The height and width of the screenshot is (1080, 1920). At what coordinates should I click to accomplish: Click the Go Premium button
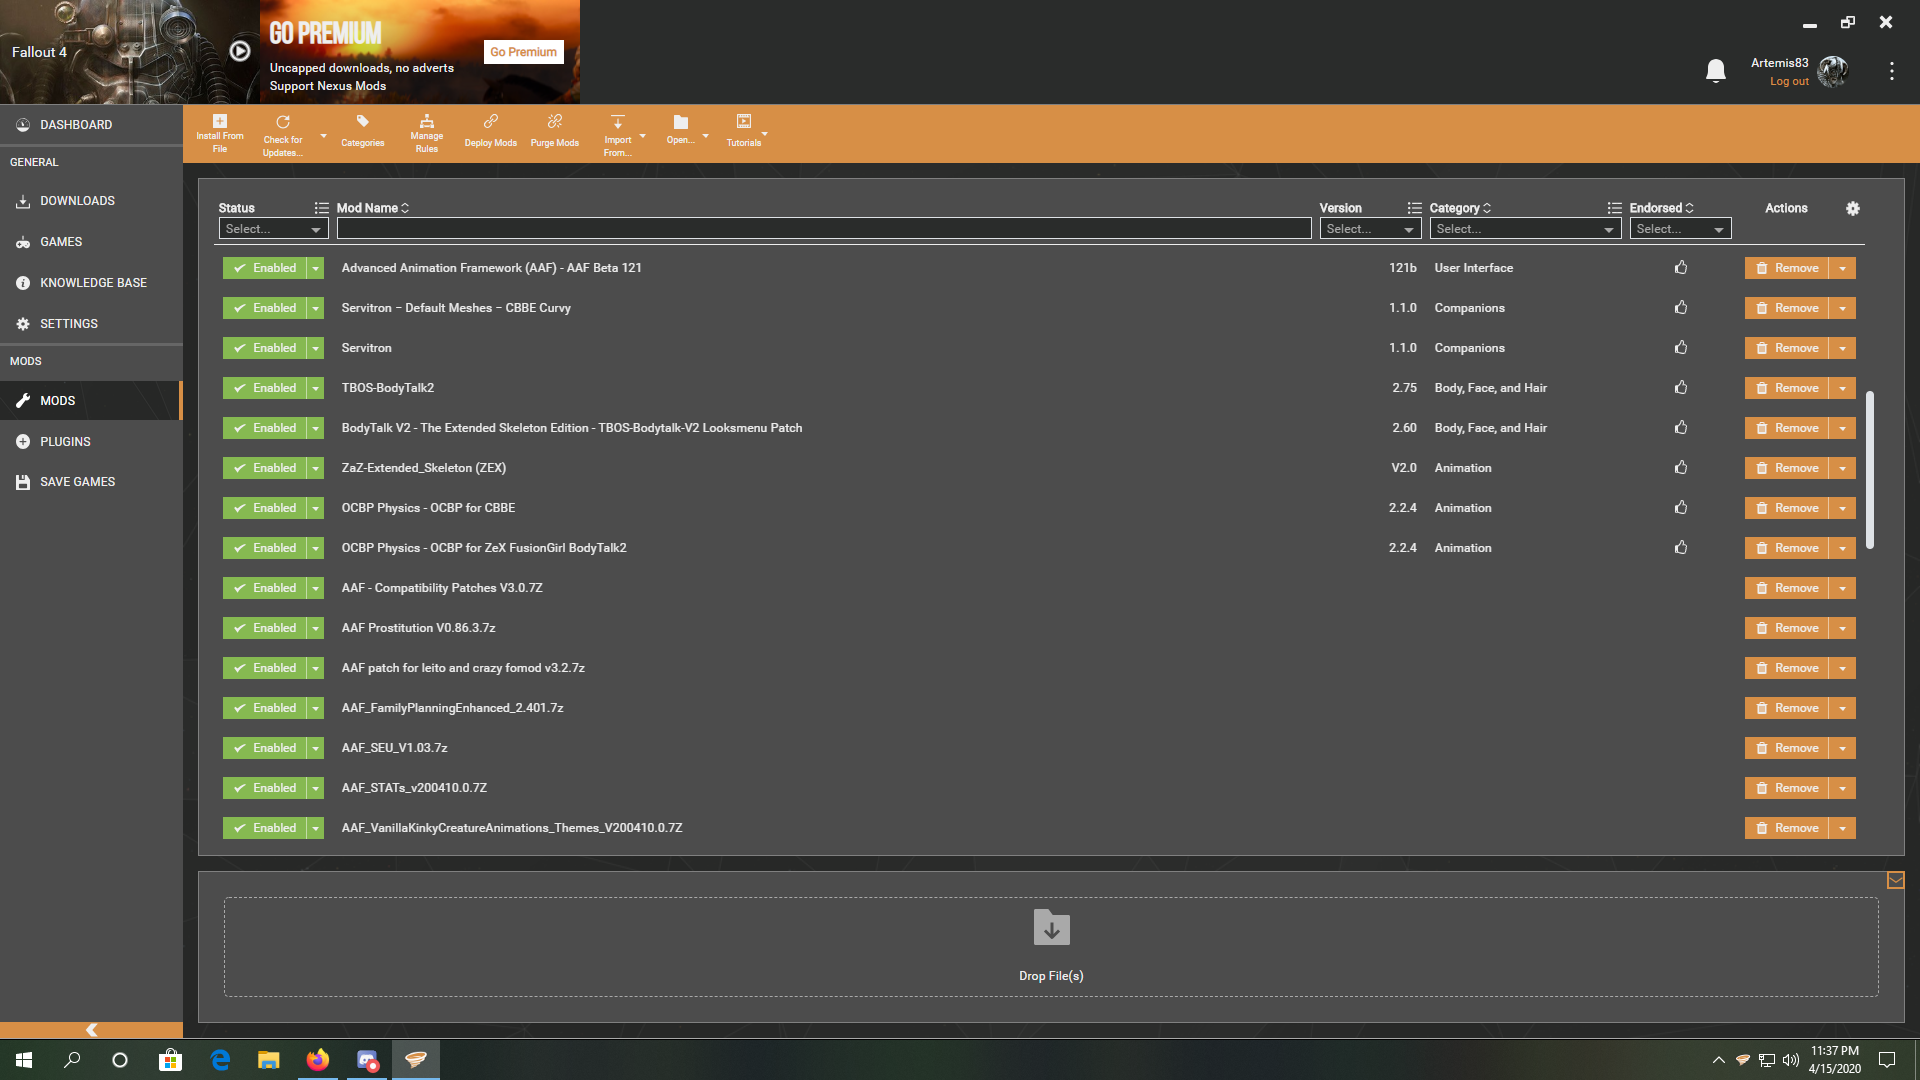523,52
